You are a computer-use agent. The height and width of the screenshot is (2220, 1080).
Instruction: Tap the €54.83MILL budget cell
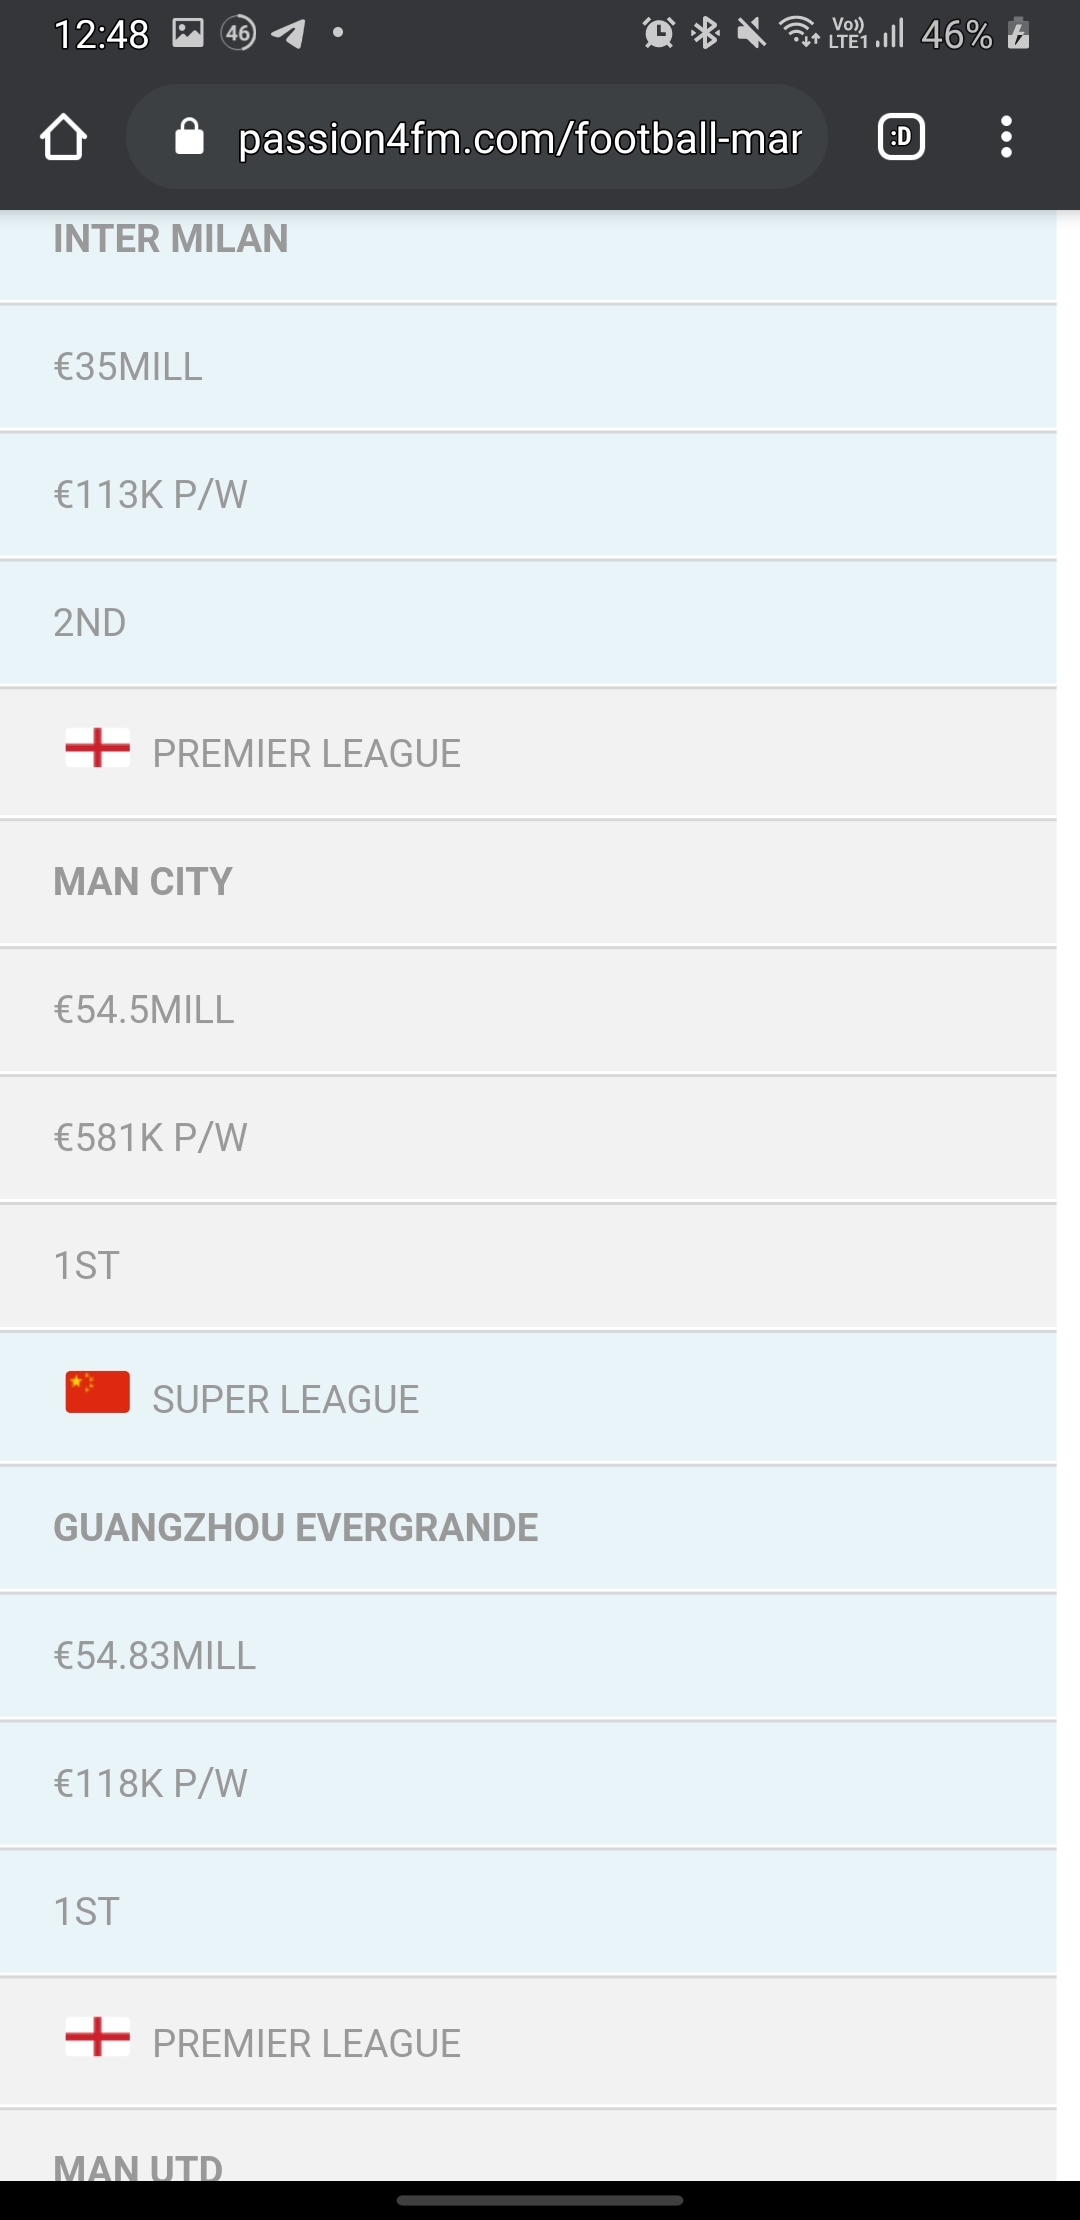[155, 1656]
